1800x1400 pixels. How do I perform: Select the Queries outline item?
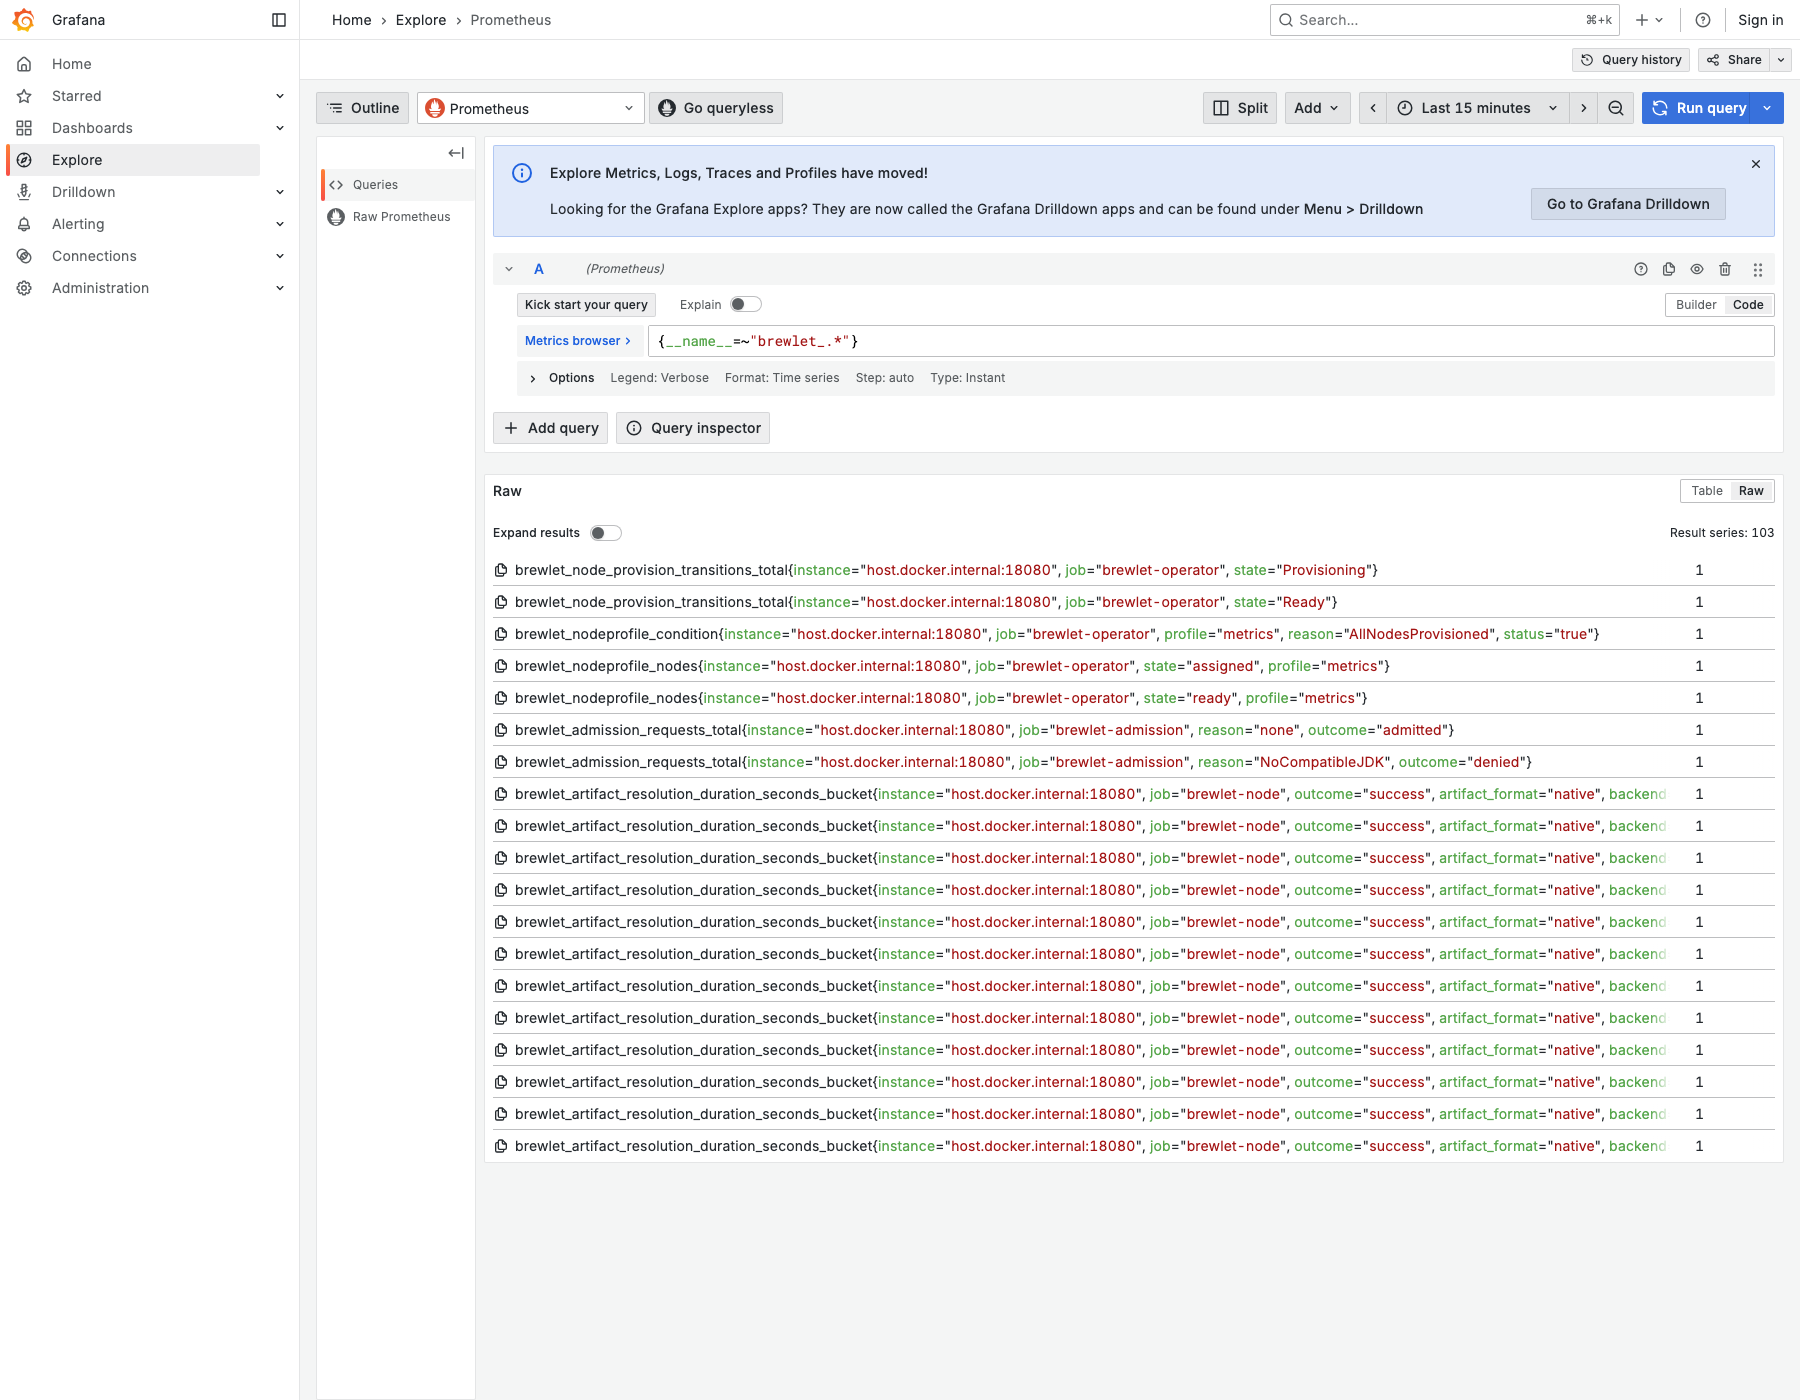coord(398,185)
